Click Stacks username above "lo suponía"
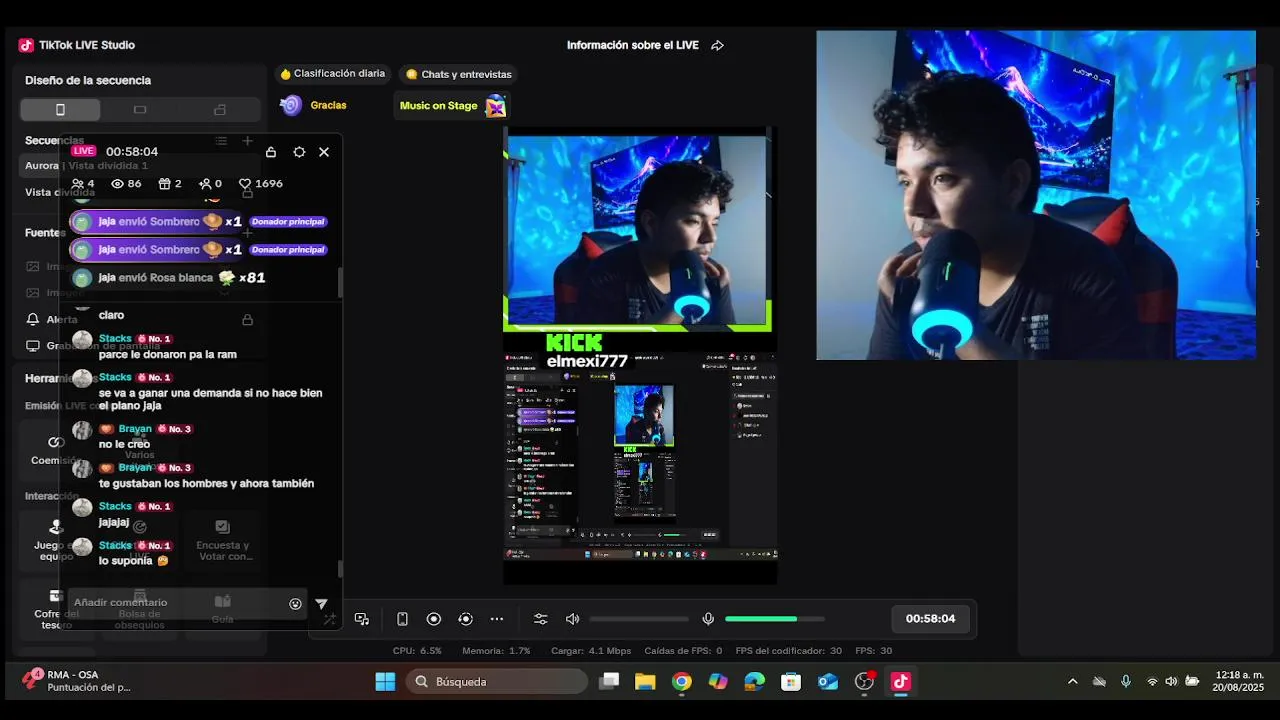 [115, 545]
